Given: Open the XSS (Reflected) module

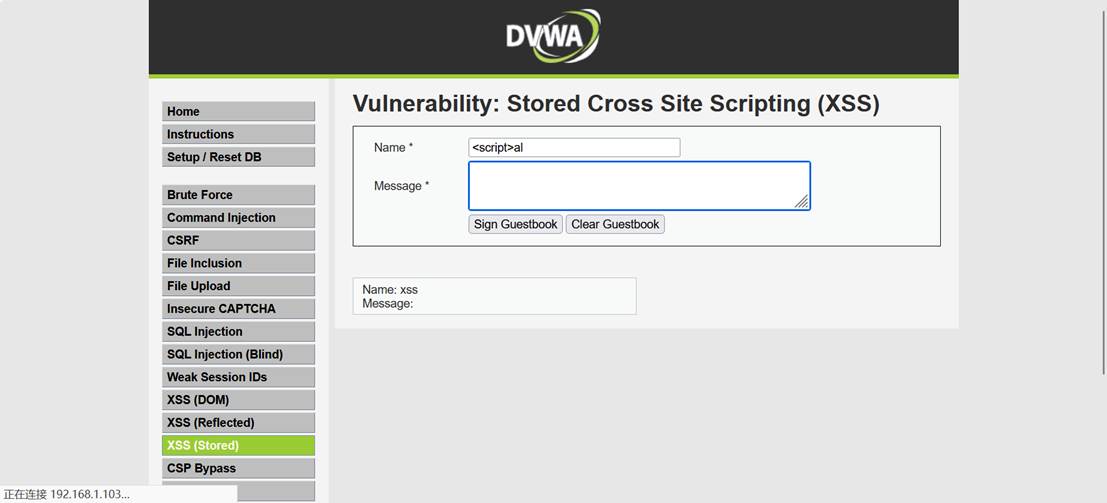Looking at the screenshot, I should pyautogui.click(x=239, y=422).
